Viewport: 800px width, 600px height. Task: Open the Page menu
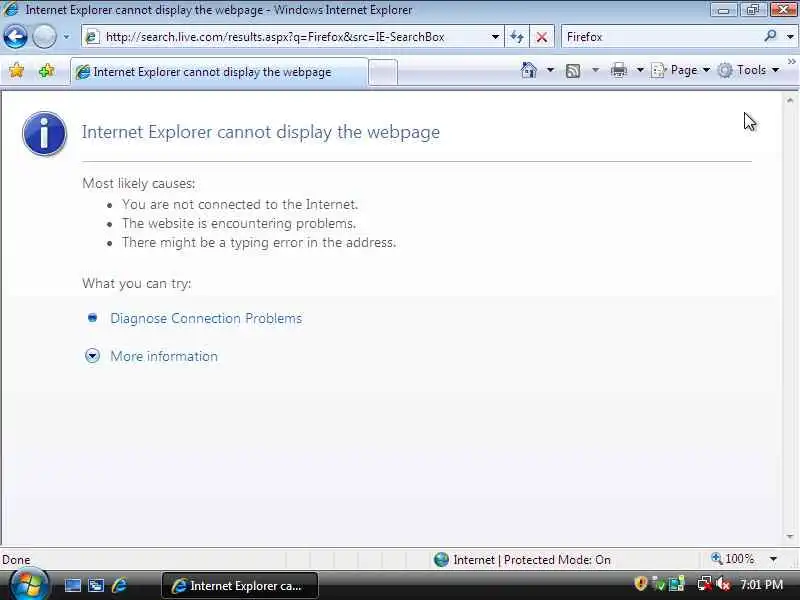681,70
